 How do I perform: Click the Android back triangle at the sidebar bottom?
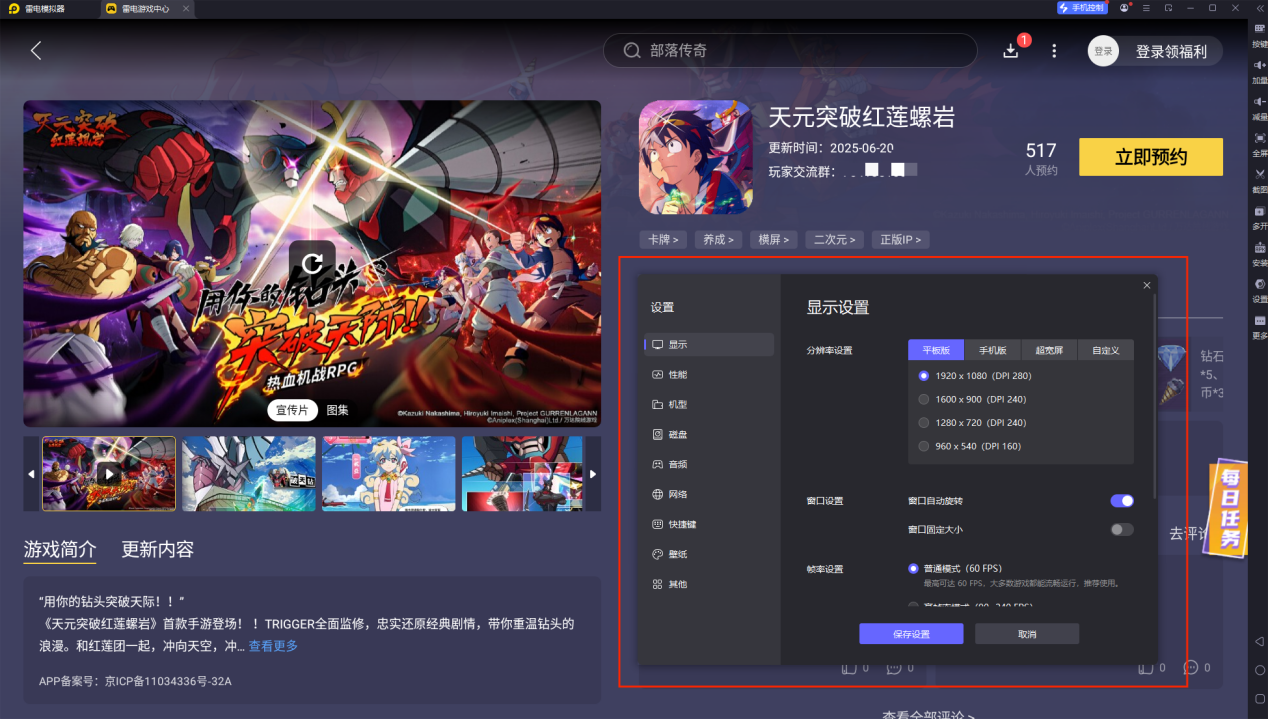(1259, 640)
